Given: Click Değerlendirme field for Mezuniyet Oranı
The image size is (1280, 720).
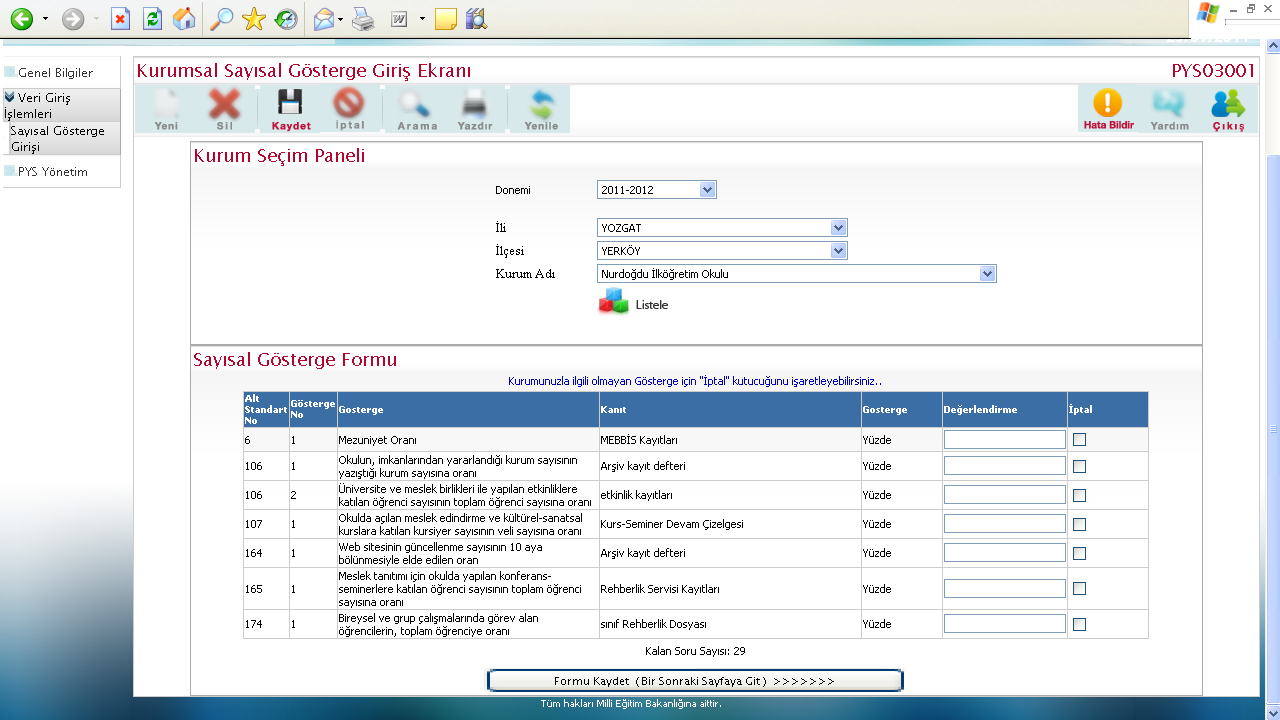Looking at the screenshot, I should point(1005,439).
